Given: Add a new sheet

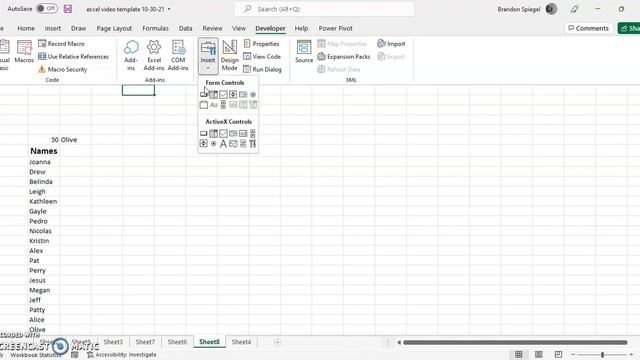Looking at the screenshot, I should [277, 342].
